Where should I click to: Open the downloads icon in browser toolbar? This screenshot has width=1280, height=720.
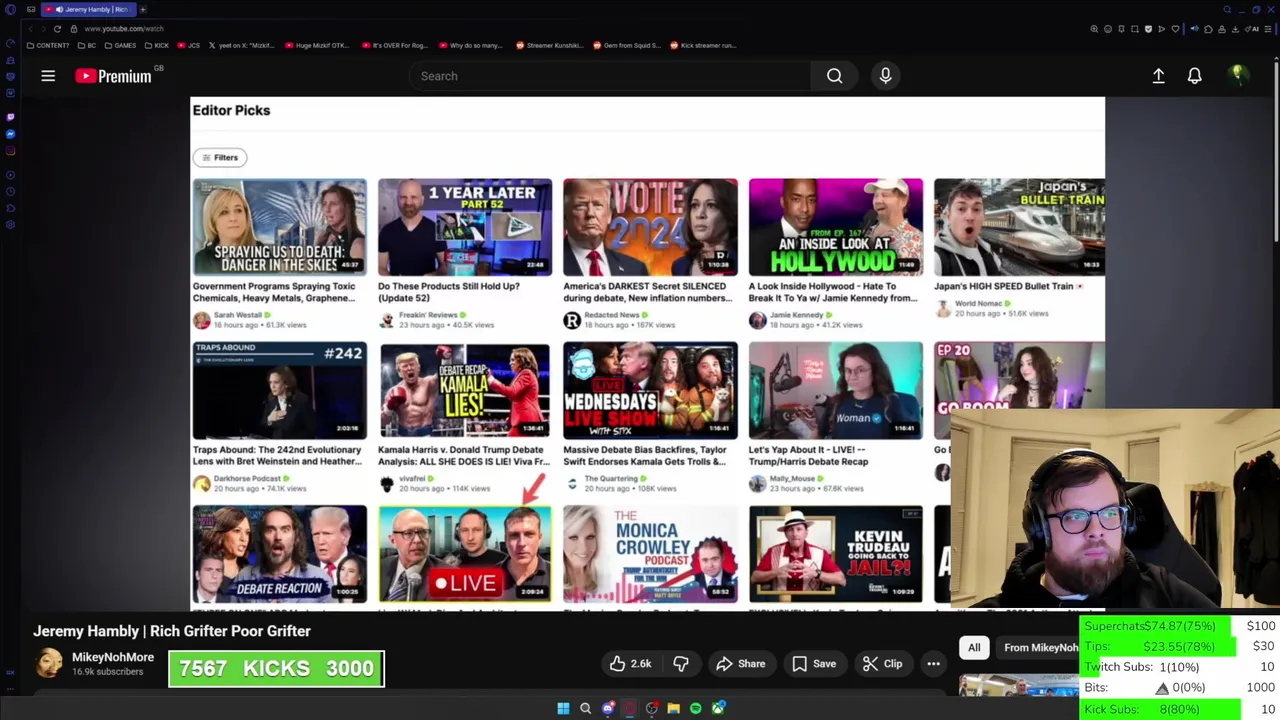click(1235, 29)
